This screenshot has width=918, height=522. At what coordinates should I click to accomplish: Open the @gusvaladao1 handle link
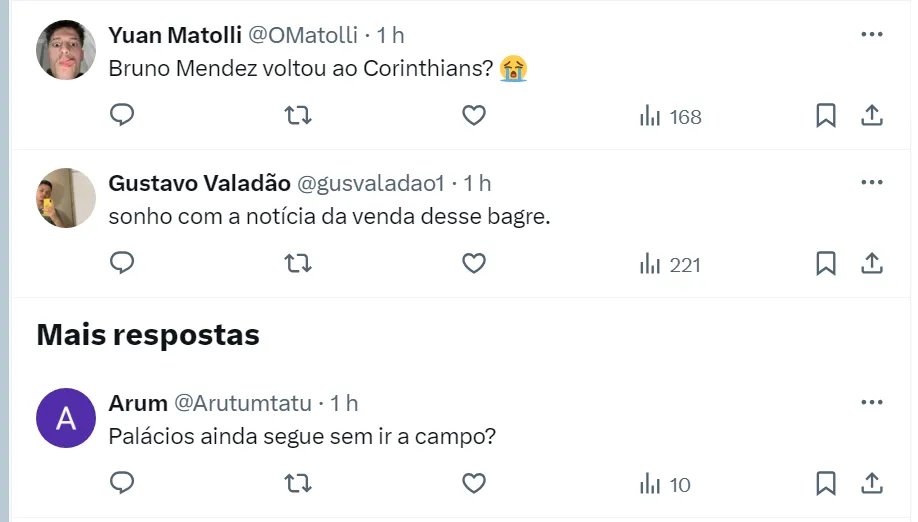371,183
